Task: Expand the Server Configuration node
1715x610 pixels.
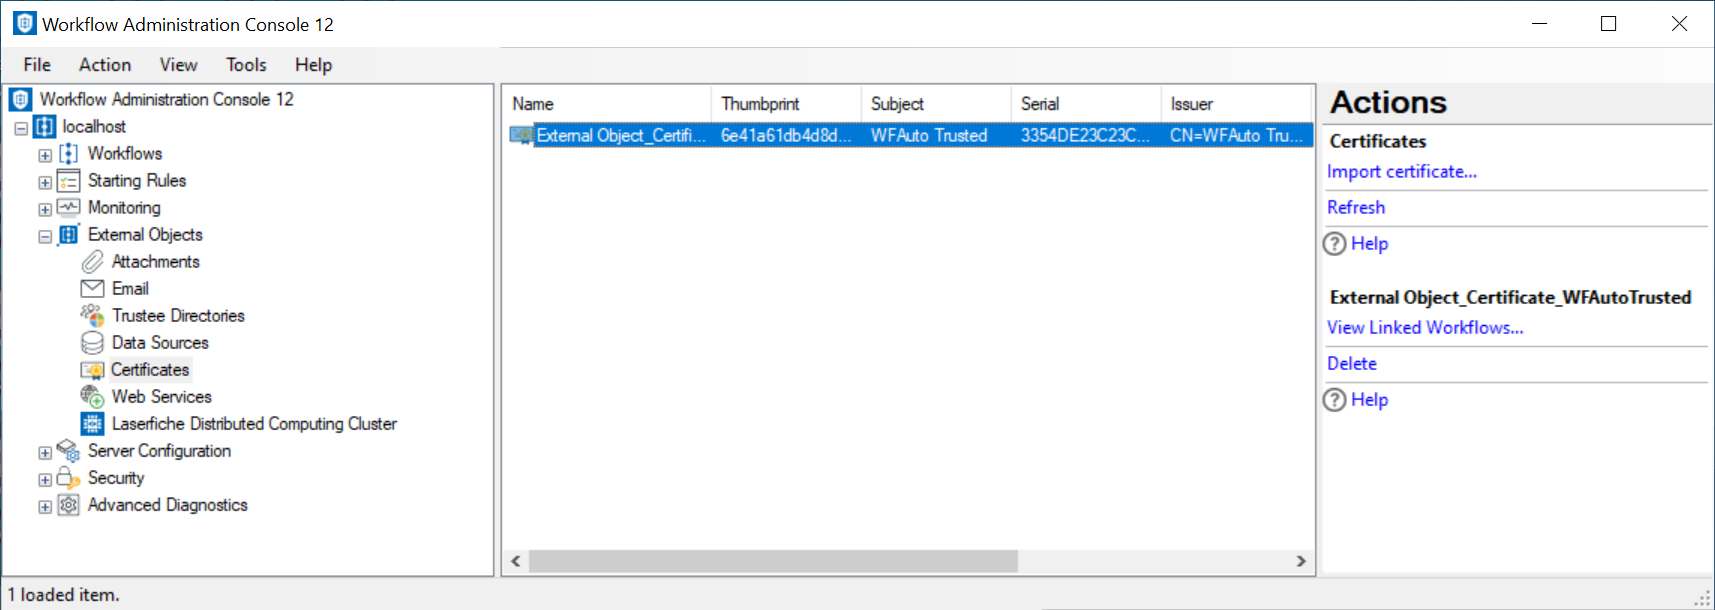Action: tap(45, 452)
